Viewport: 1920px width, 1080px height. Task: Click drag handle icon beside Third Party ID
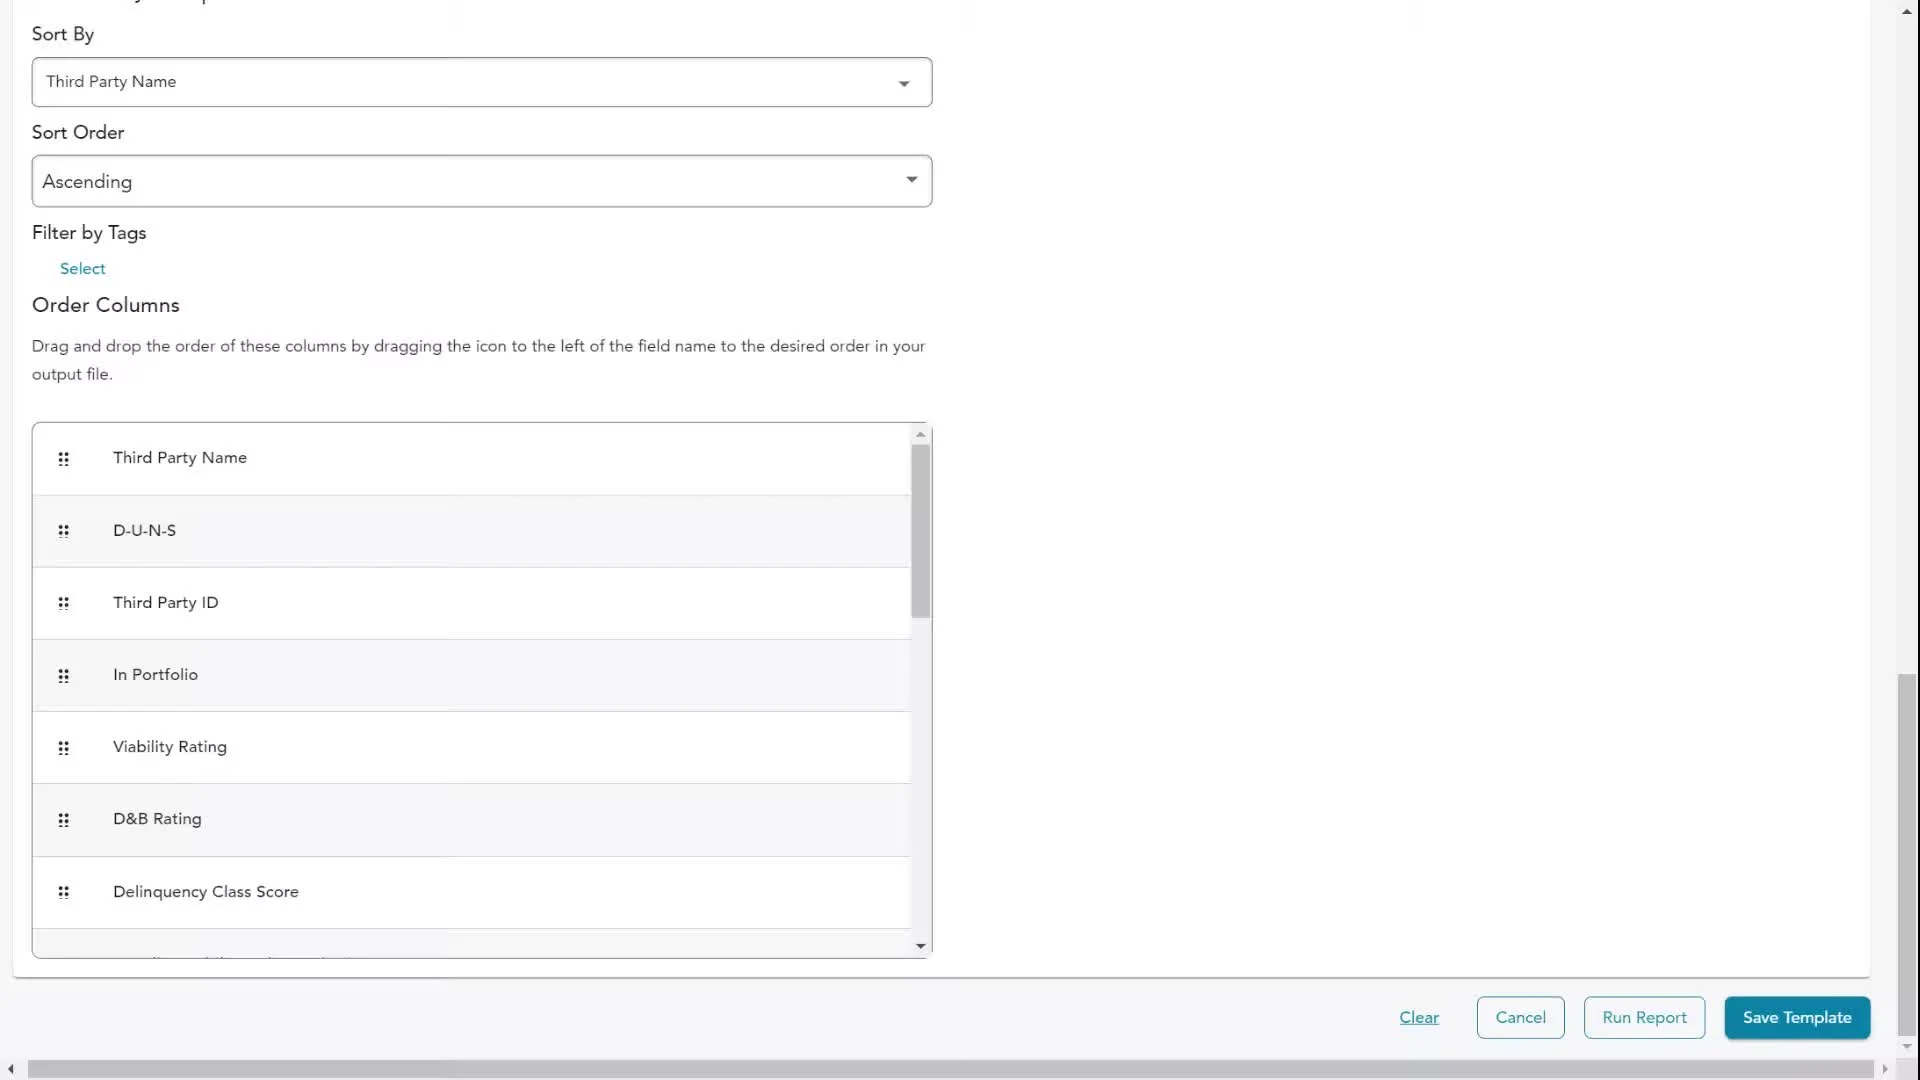(x=63, y=603)
